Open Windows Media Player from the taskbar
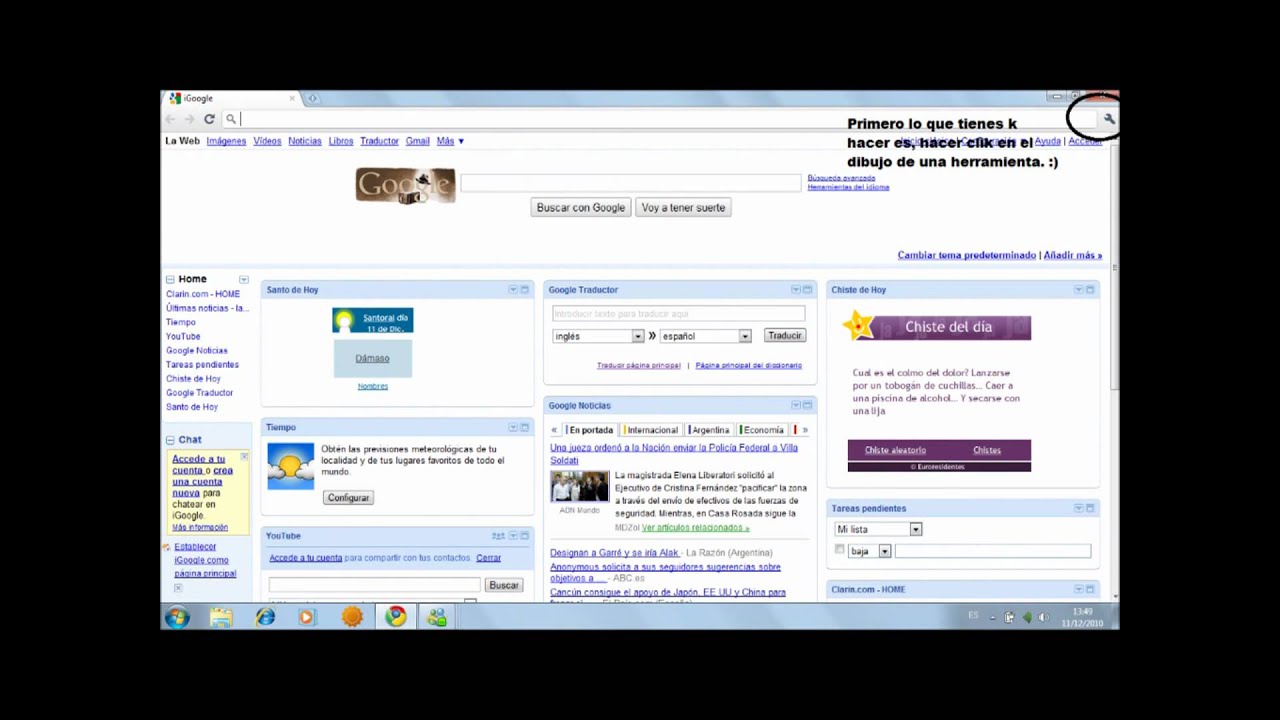 307,618
